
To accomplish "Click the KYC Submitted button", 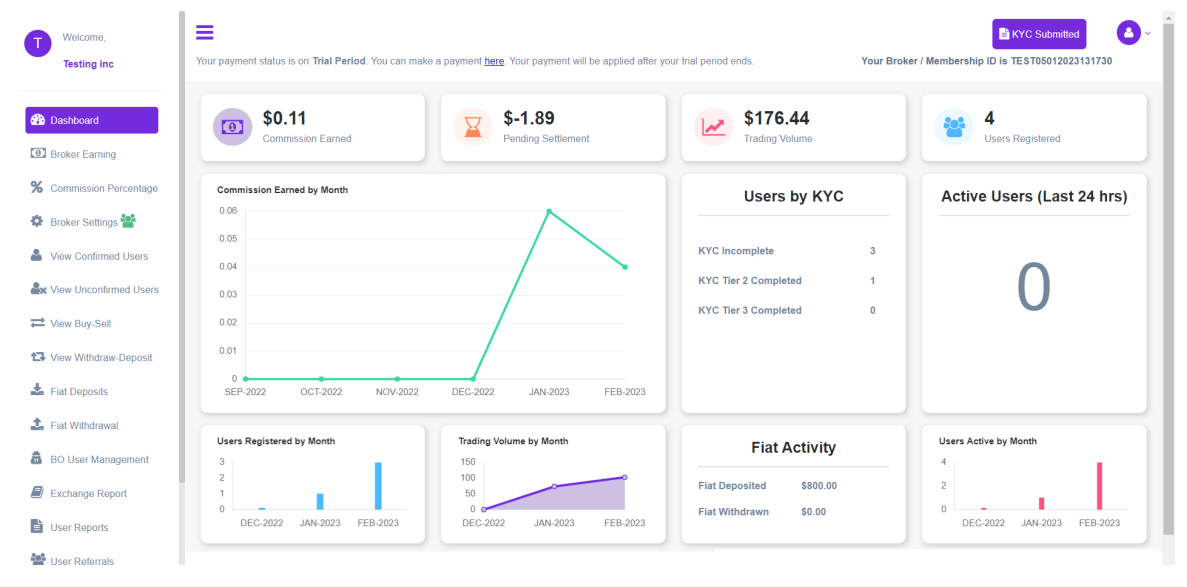I will click(x=1039, y=34).
